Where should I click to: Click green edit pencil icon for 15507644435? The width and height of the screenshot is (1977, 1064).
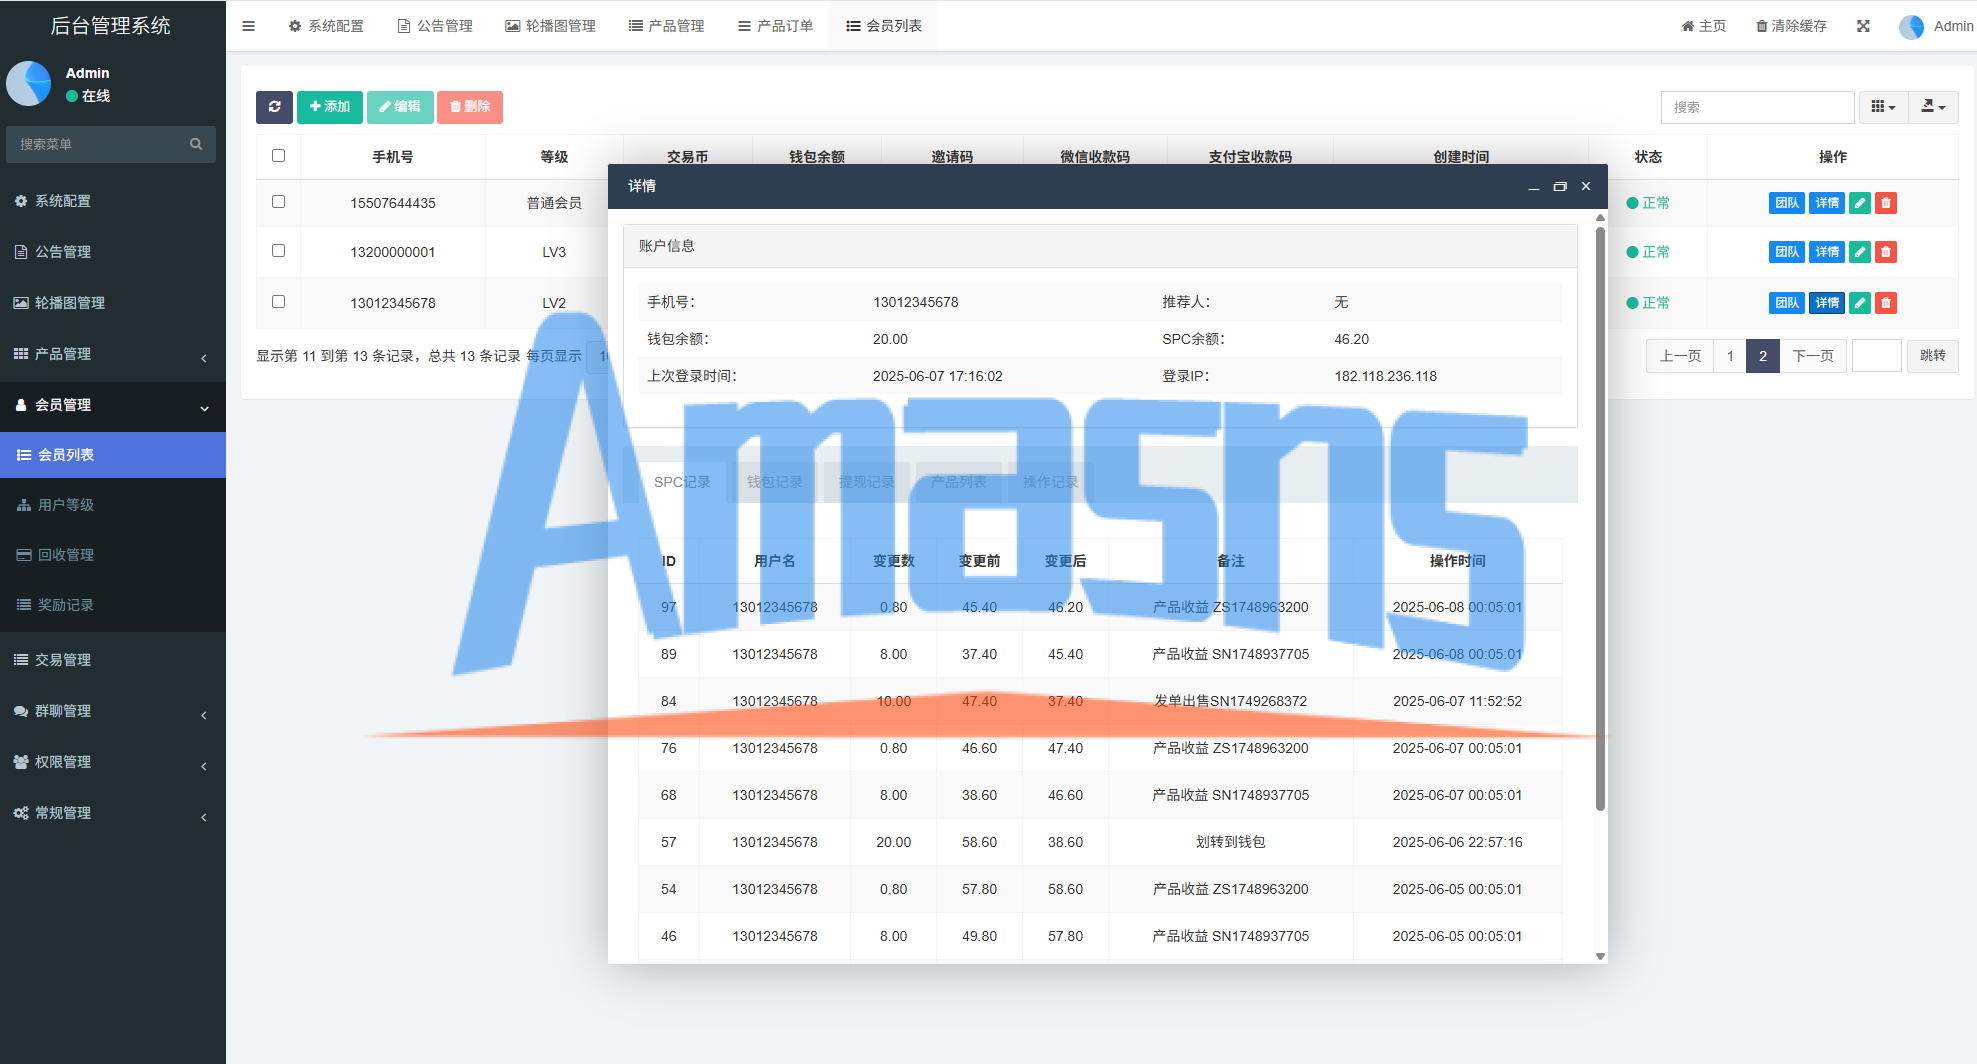point(1859,203)
